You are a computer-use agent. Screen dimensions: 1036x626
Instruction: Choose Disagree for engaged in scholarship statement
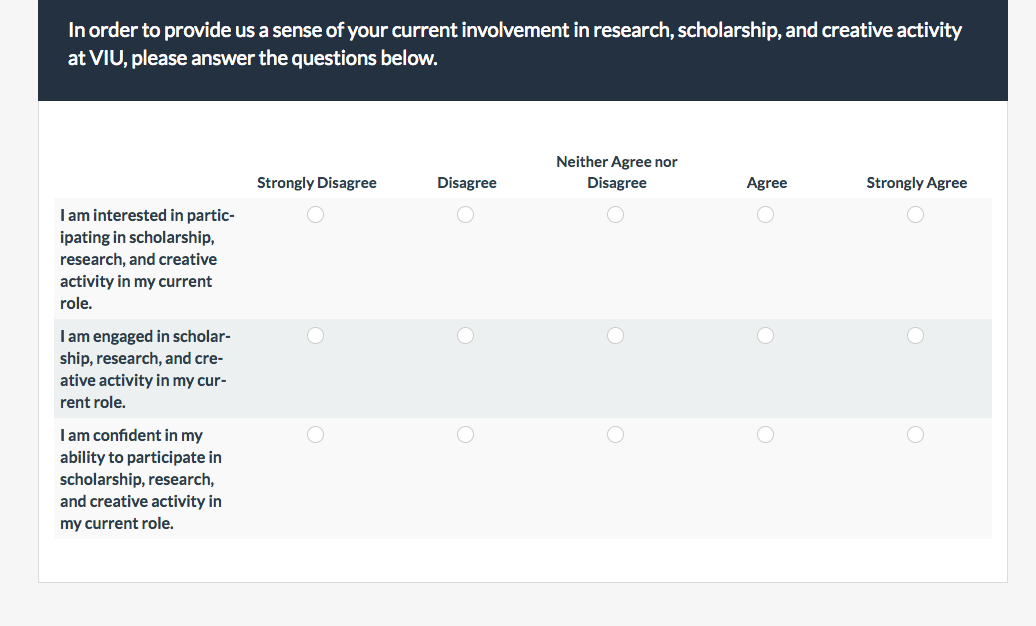coord(466,336)
